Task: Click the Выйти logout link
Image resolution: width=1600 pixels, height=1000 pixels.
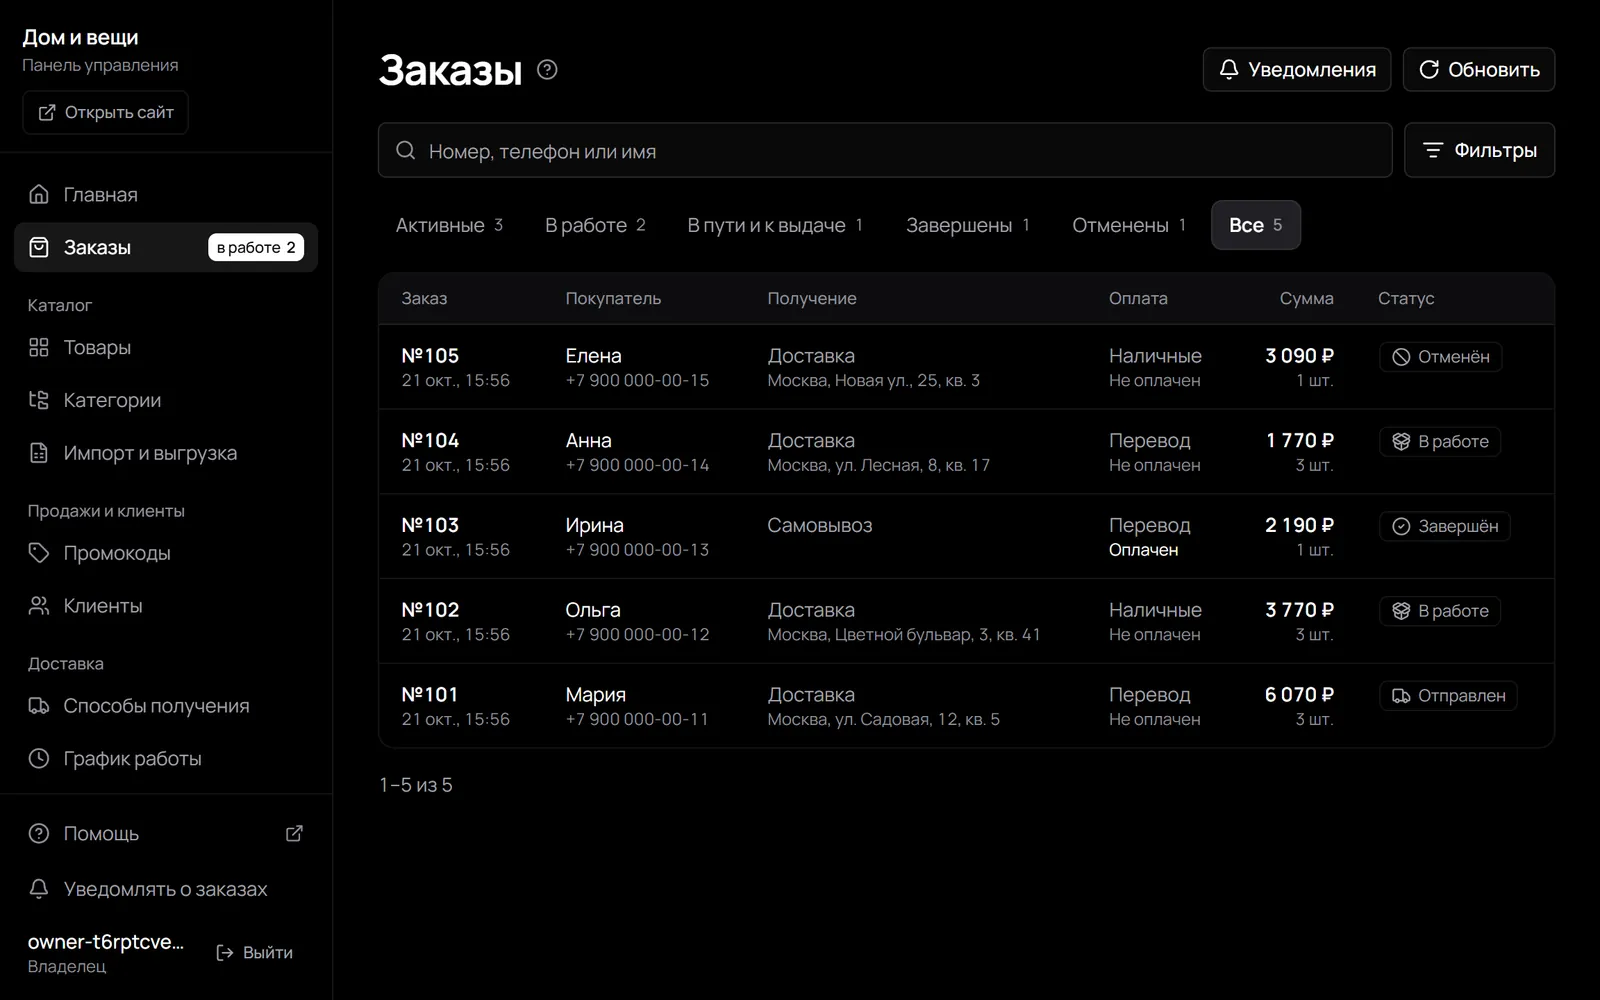Action: coord(255,953)
